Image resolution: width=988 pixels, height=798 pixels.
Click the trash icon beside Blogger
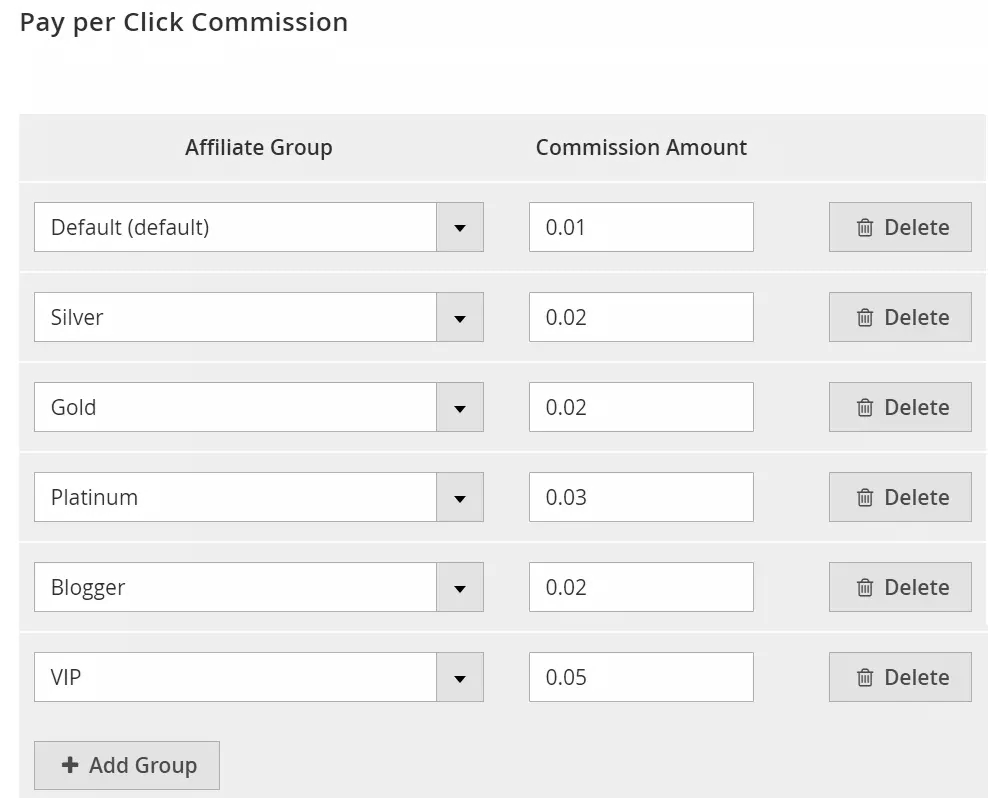[864, 587]
